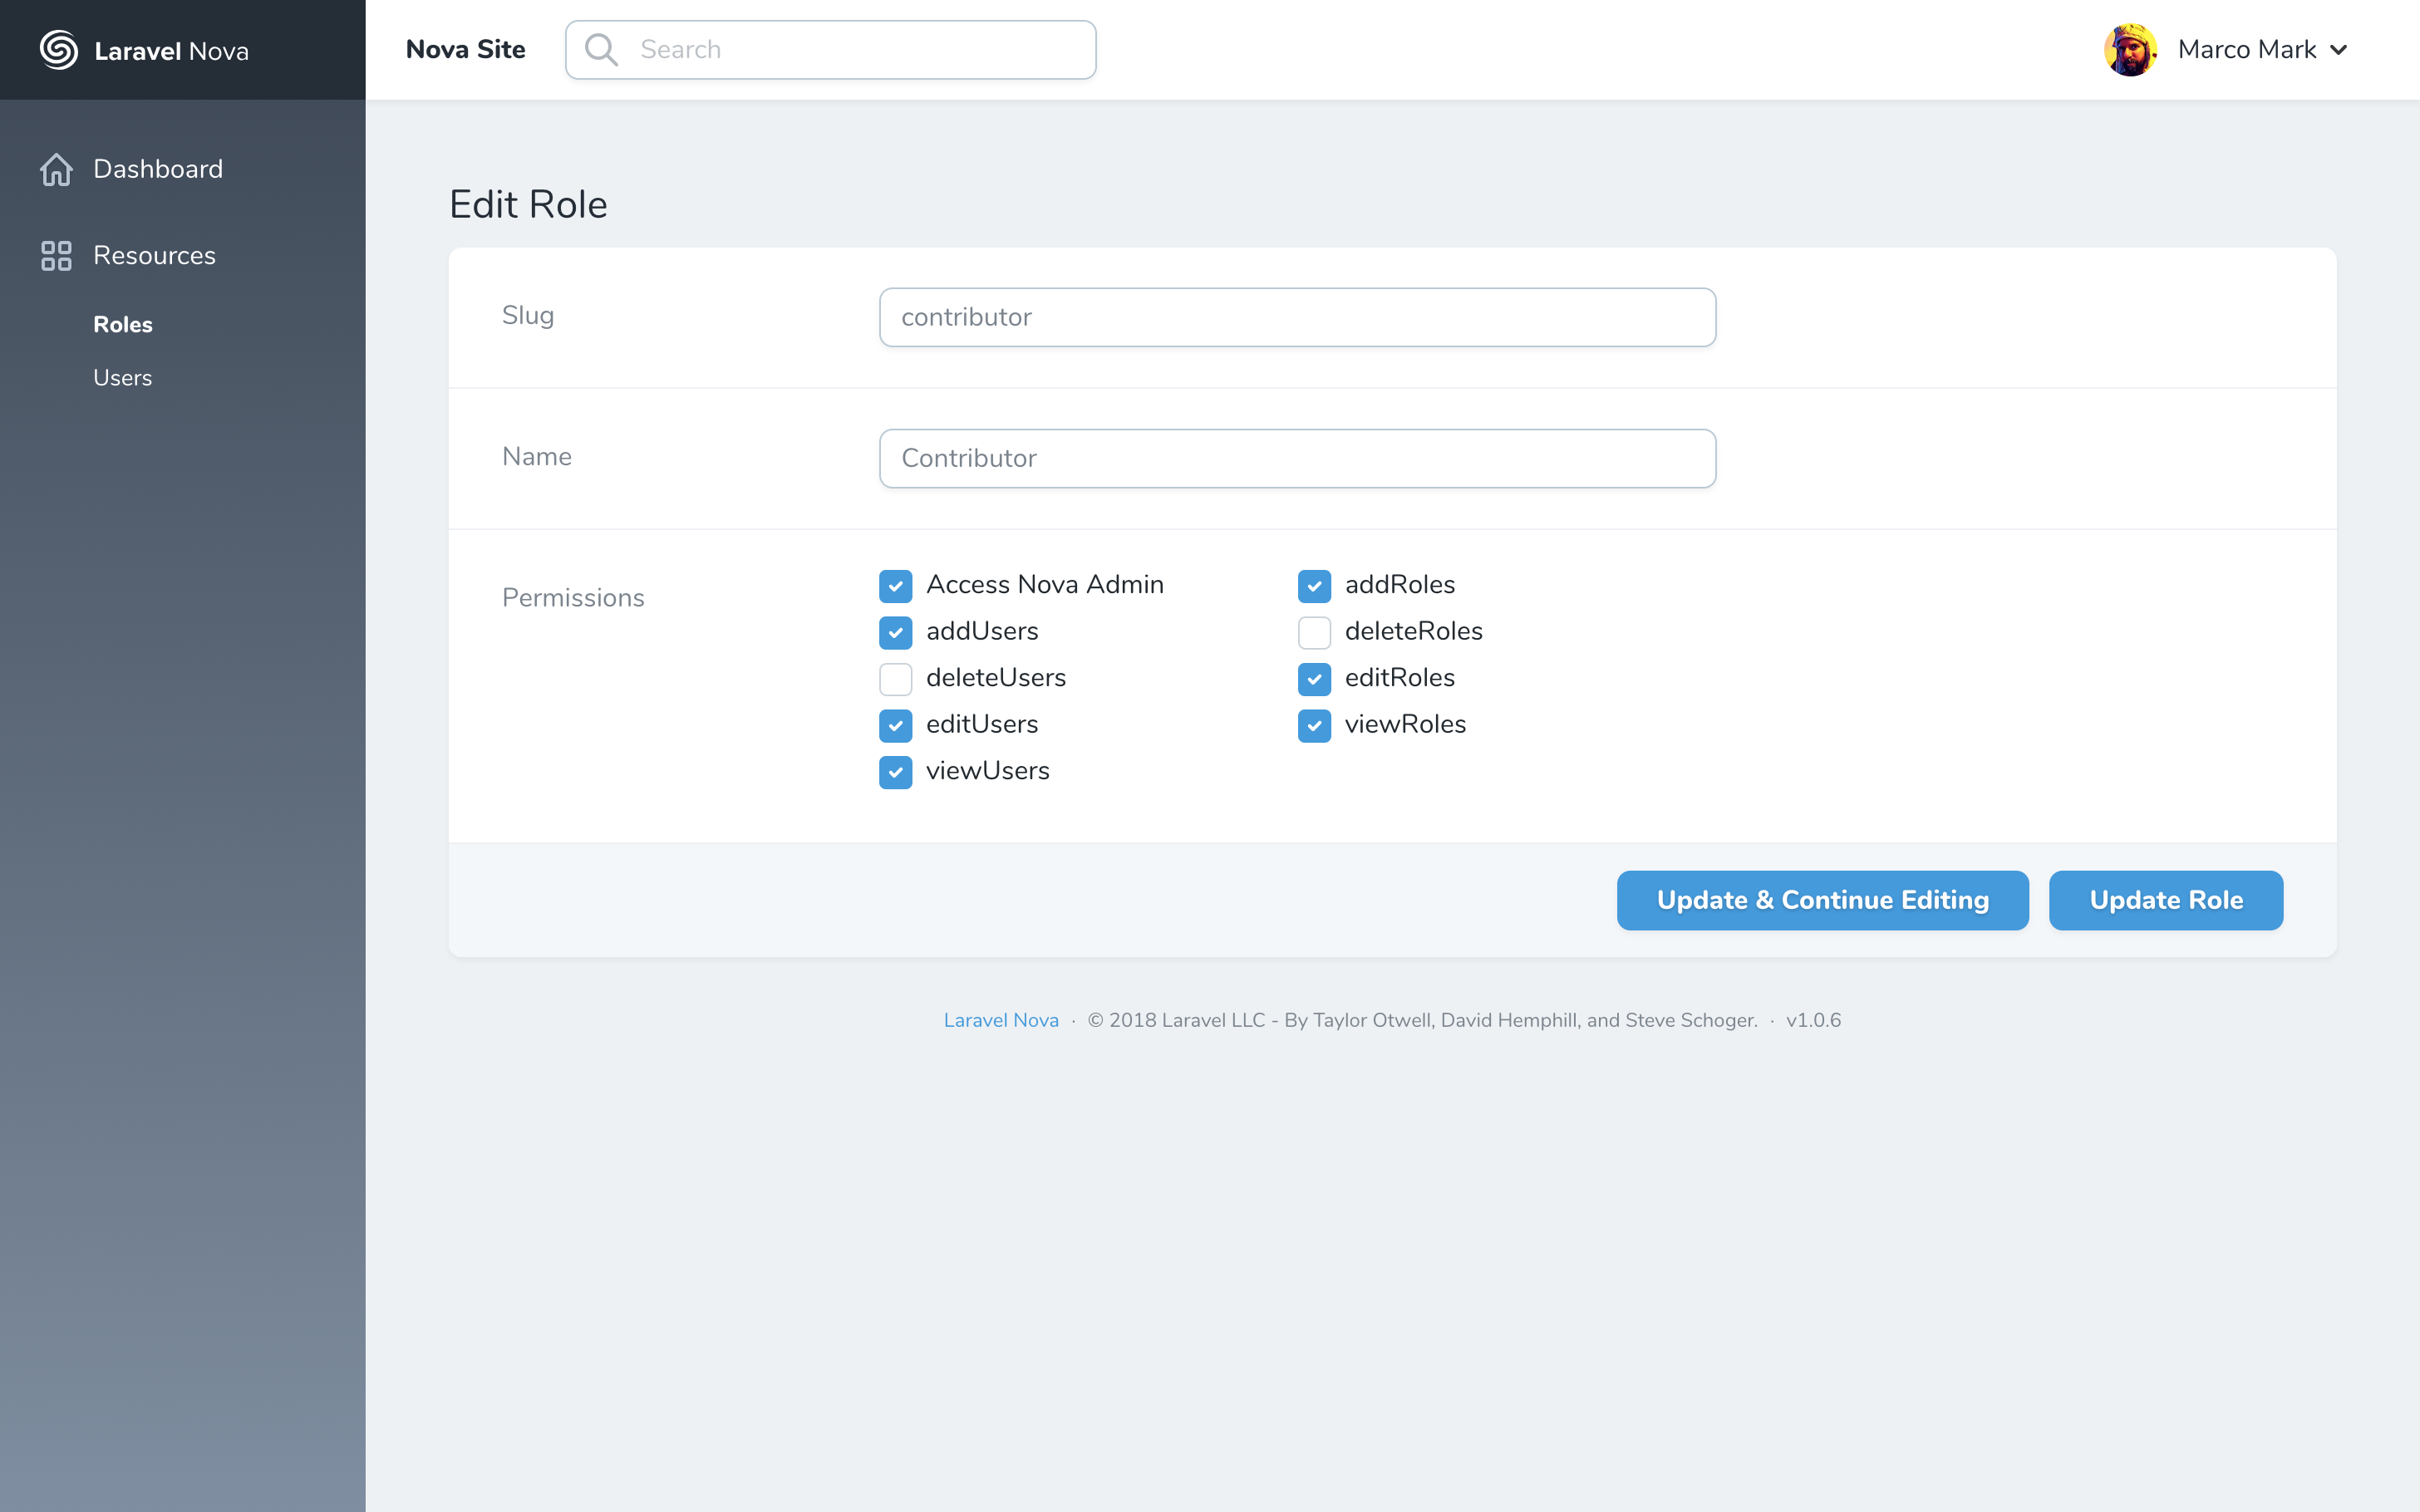Toggle the deleteRoles checkbox on
This screenshot has width=2420, height=1512.
tap(1316, 632)
